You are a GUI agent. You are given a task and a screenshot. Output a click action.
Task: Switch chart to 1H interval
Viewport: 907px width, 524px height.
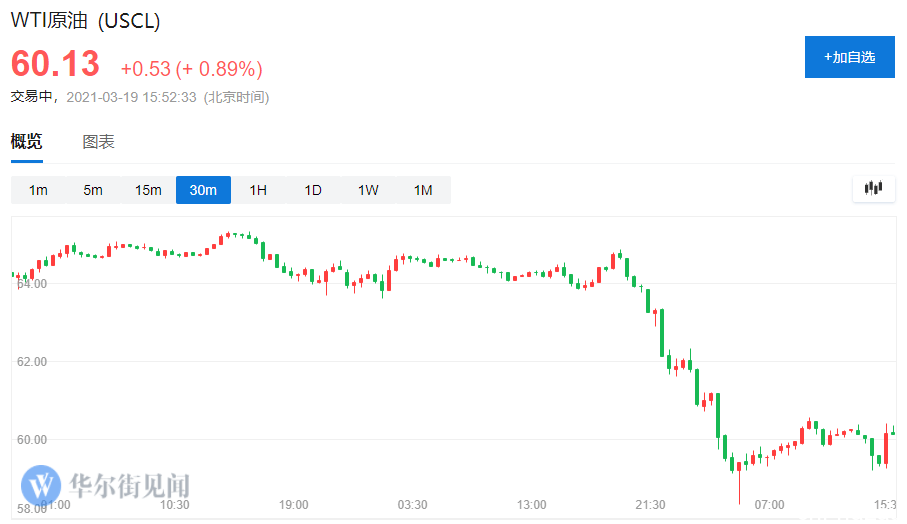coord(258,190)
